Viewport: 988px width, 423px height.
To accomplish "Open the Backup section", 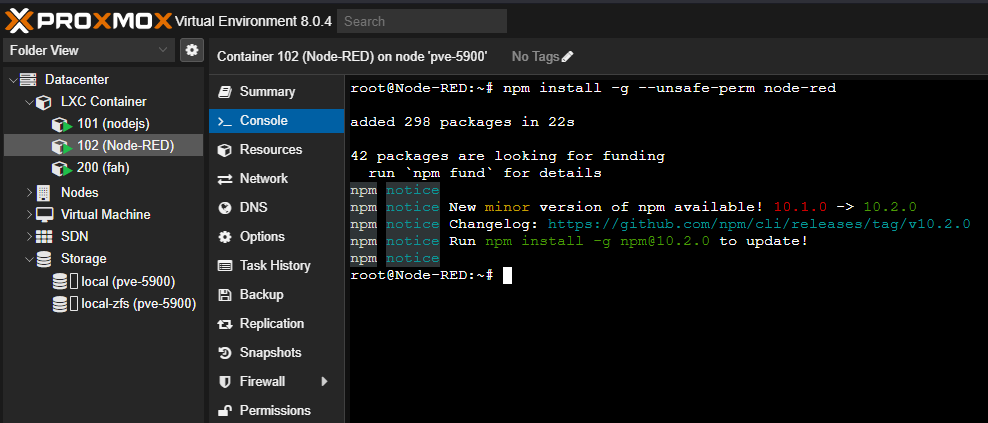I will (261, 295).
